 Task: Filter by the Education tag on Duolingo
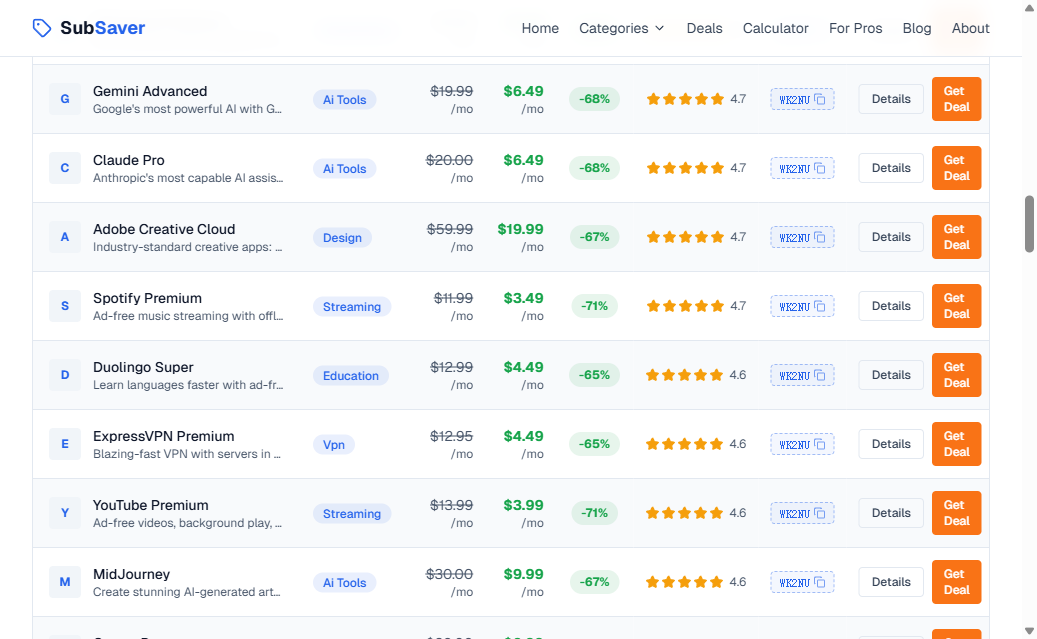coord(350,376)
